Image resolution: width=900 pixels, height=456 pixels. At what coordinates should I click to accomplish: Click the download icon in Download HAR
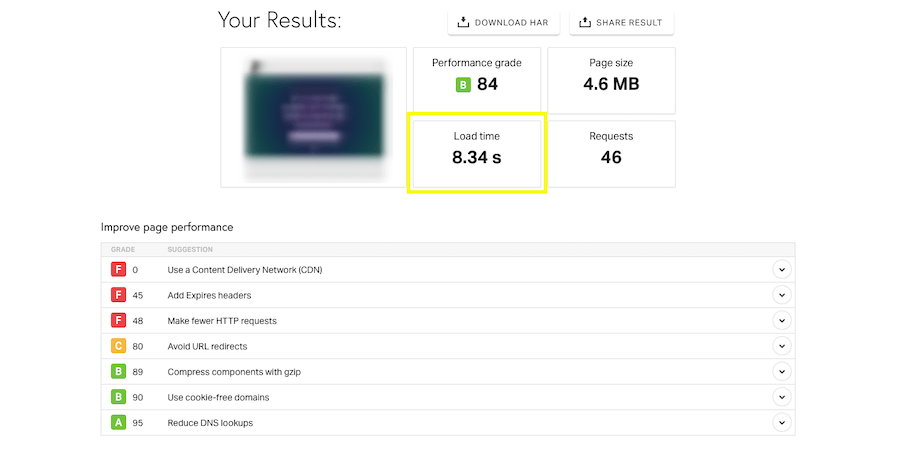[x=463, y=22]
